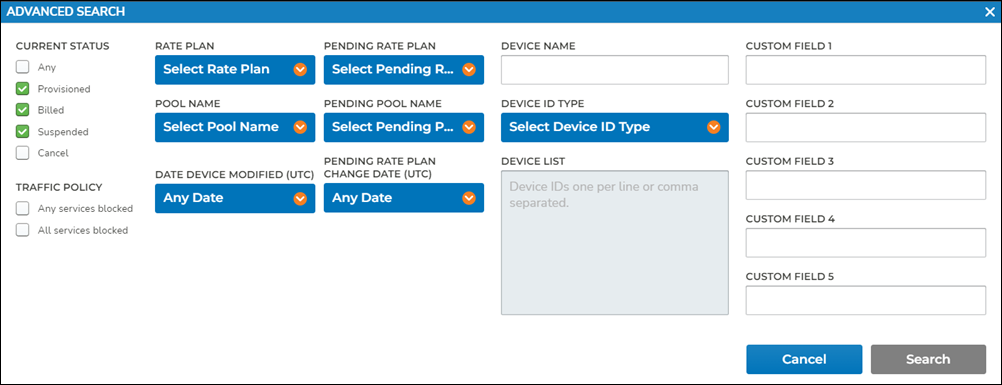
Task: Click the ADVANCED SEARCH title text
Action: pos(66,12)
